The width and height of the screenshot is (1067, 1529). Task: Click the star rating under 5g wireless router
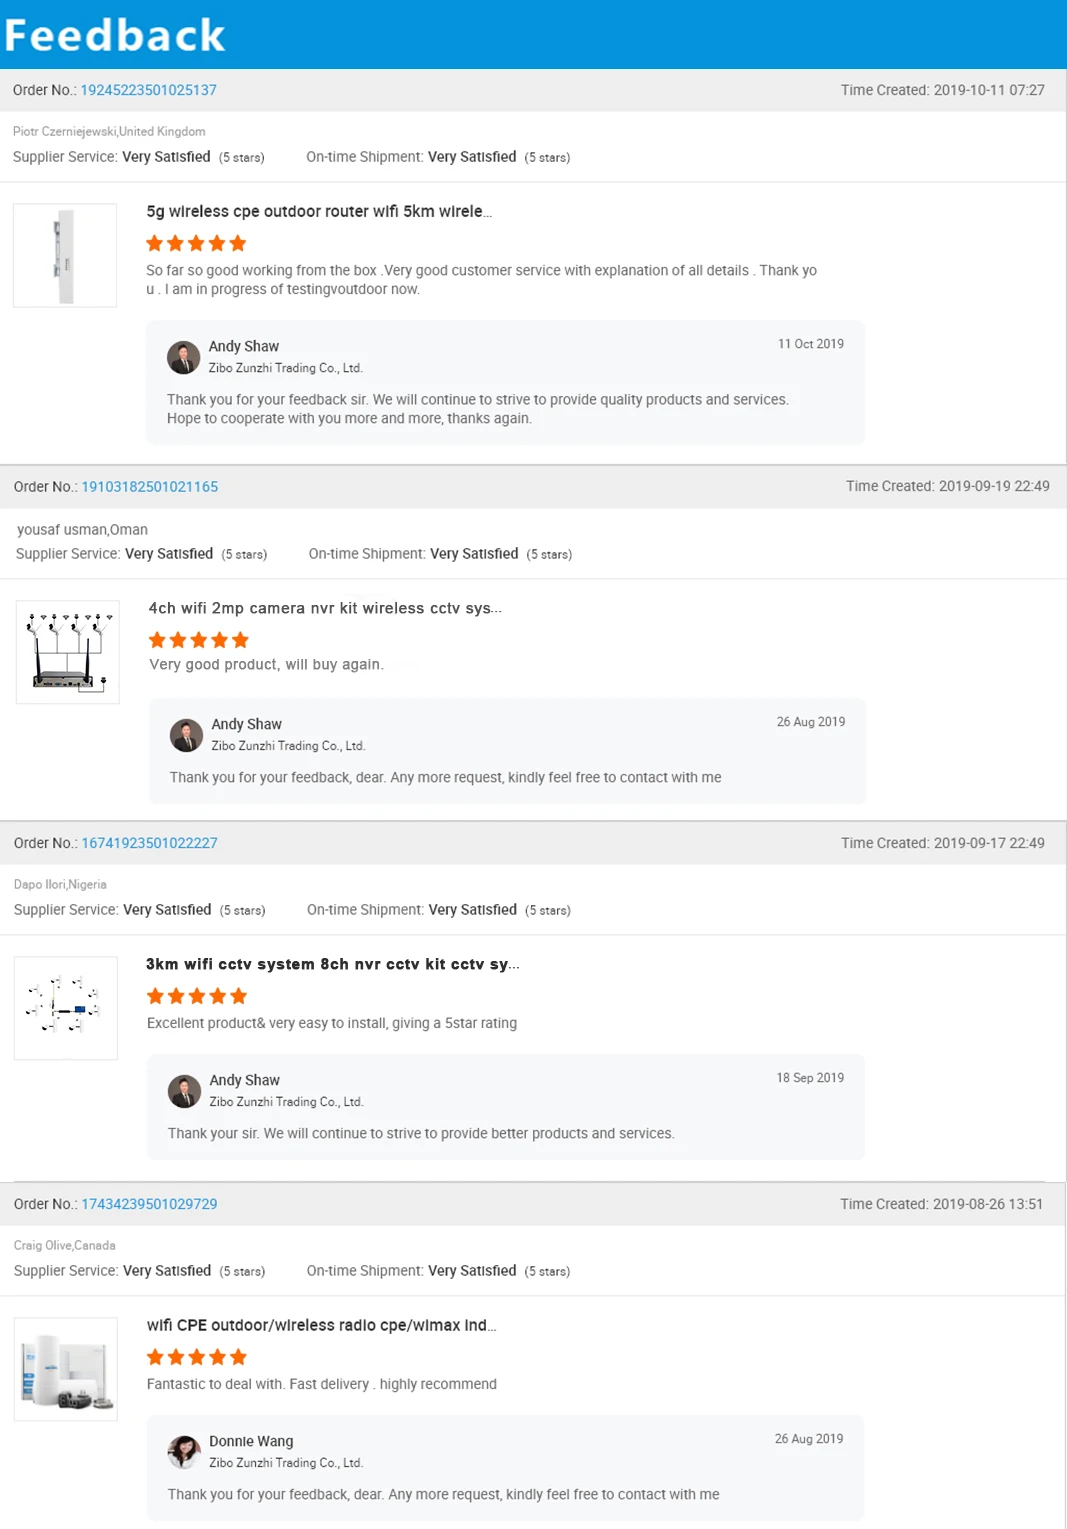(196, 243)
